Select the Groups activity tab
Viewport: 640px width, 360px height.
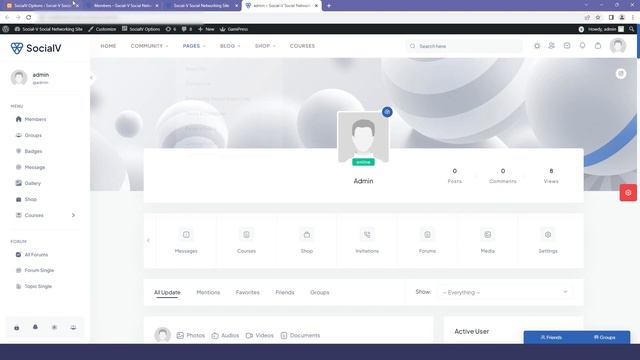(x=320, y=293)
